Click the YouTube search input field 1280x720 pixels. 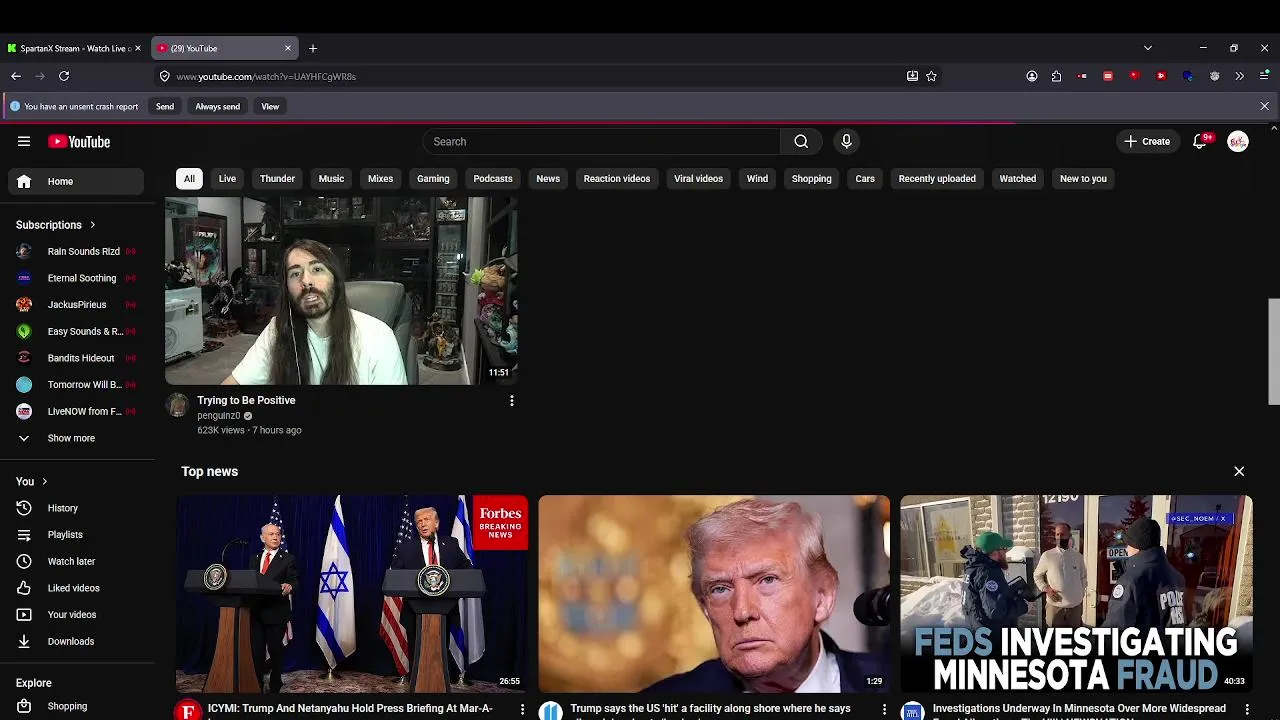pyautogui.click(x=602, y=142)
